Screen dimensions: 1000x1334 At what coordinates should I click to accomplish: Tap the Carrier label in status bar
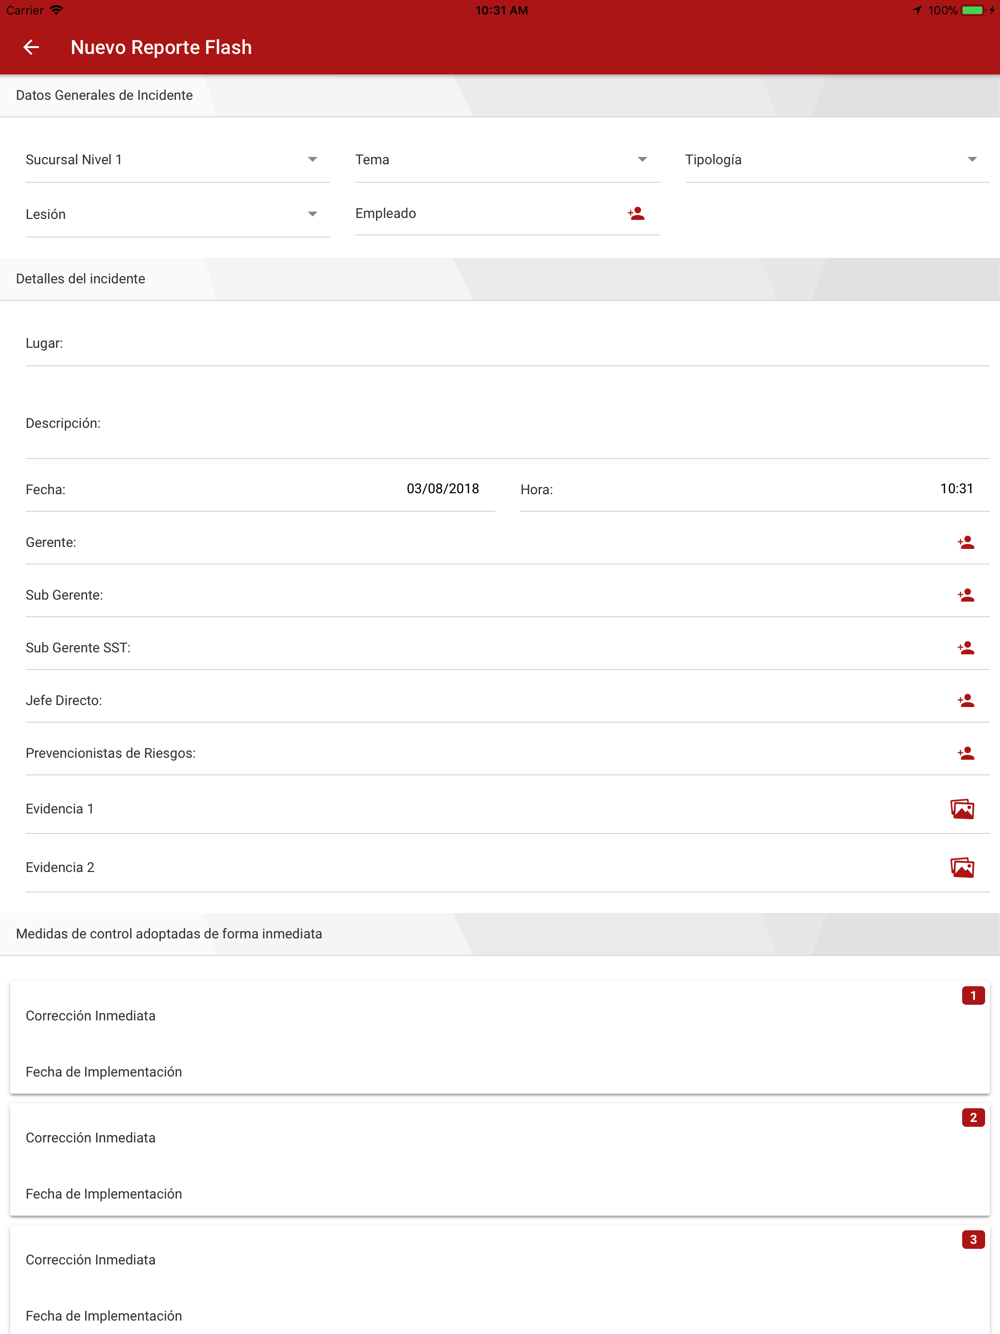click(x=25, y=10)
